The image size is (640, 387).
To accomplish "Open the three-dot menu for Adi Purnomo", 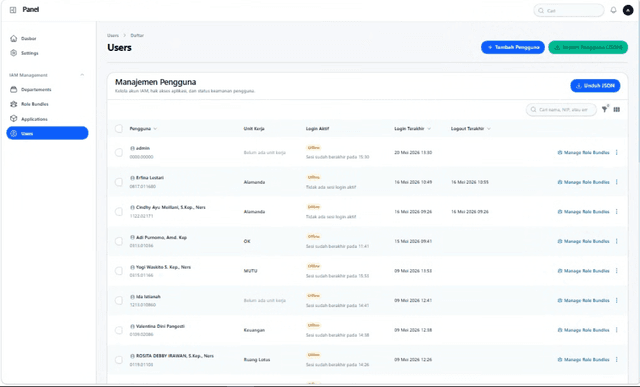I will (x=616, y=241).
